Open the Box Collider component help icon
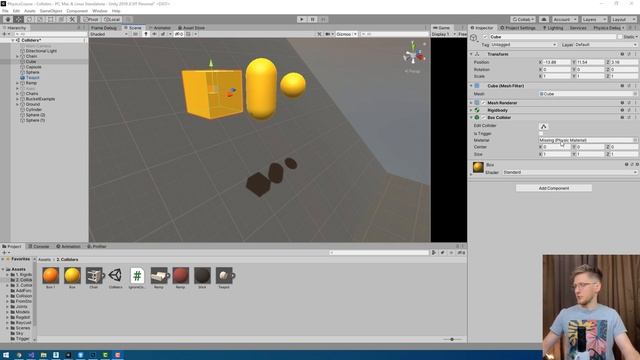This screenshot has width=640, height=360. 622,118
